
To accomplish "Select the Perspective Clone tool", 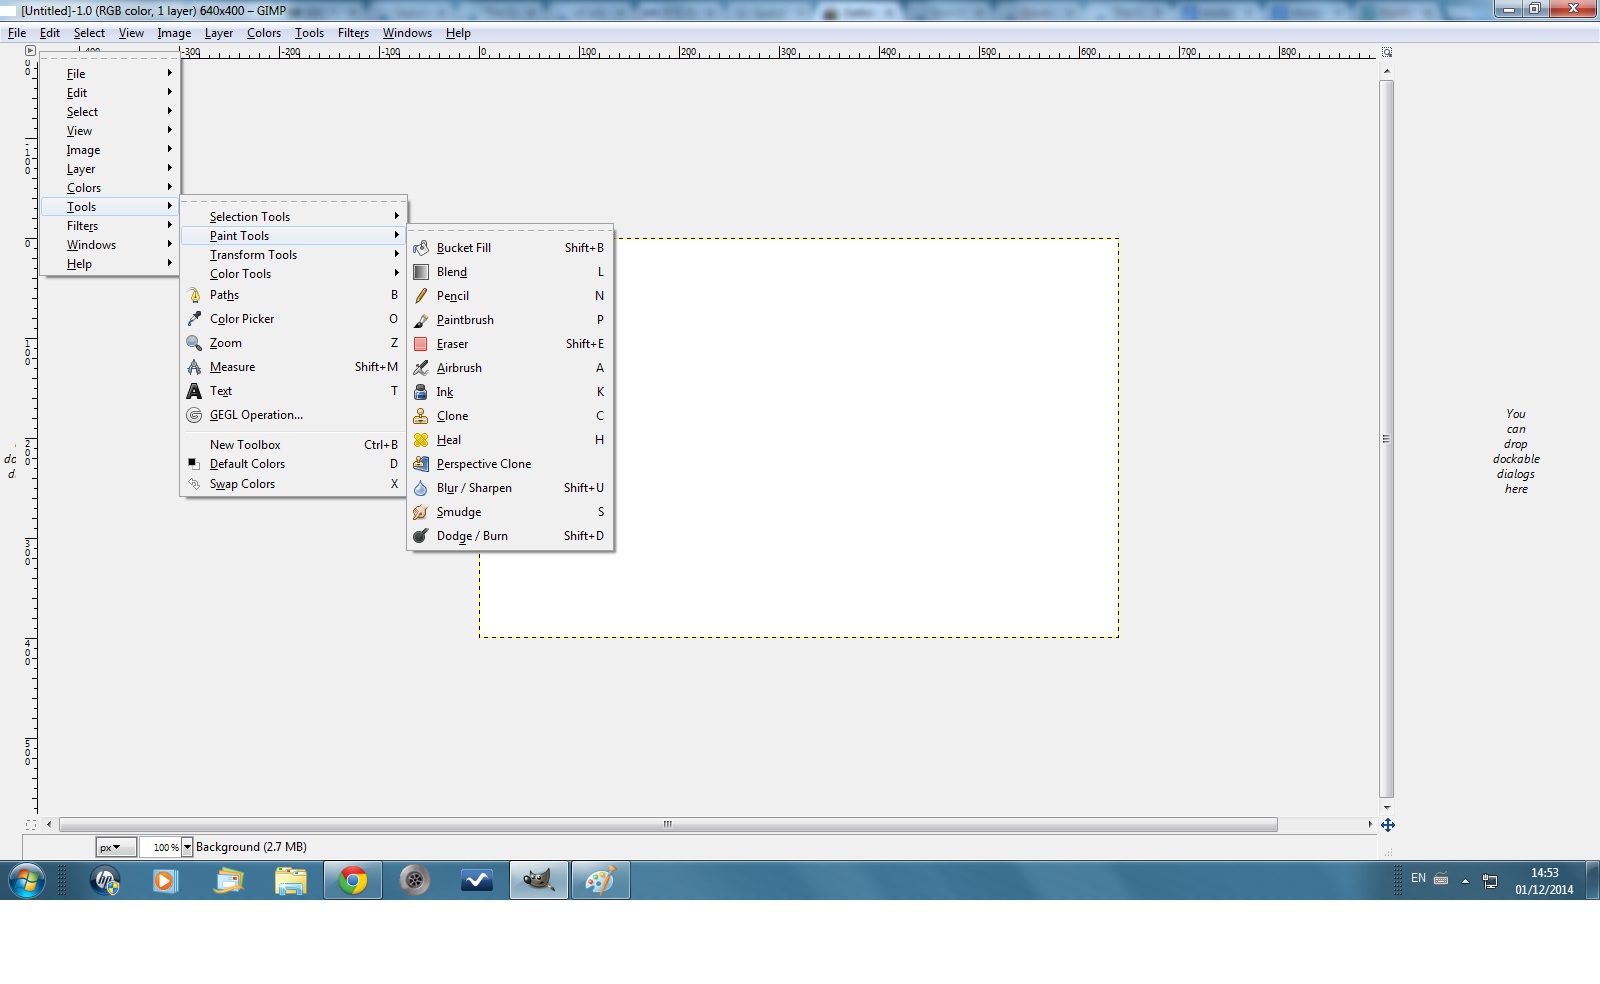I will pyautogui.click(x=510, y=464).
